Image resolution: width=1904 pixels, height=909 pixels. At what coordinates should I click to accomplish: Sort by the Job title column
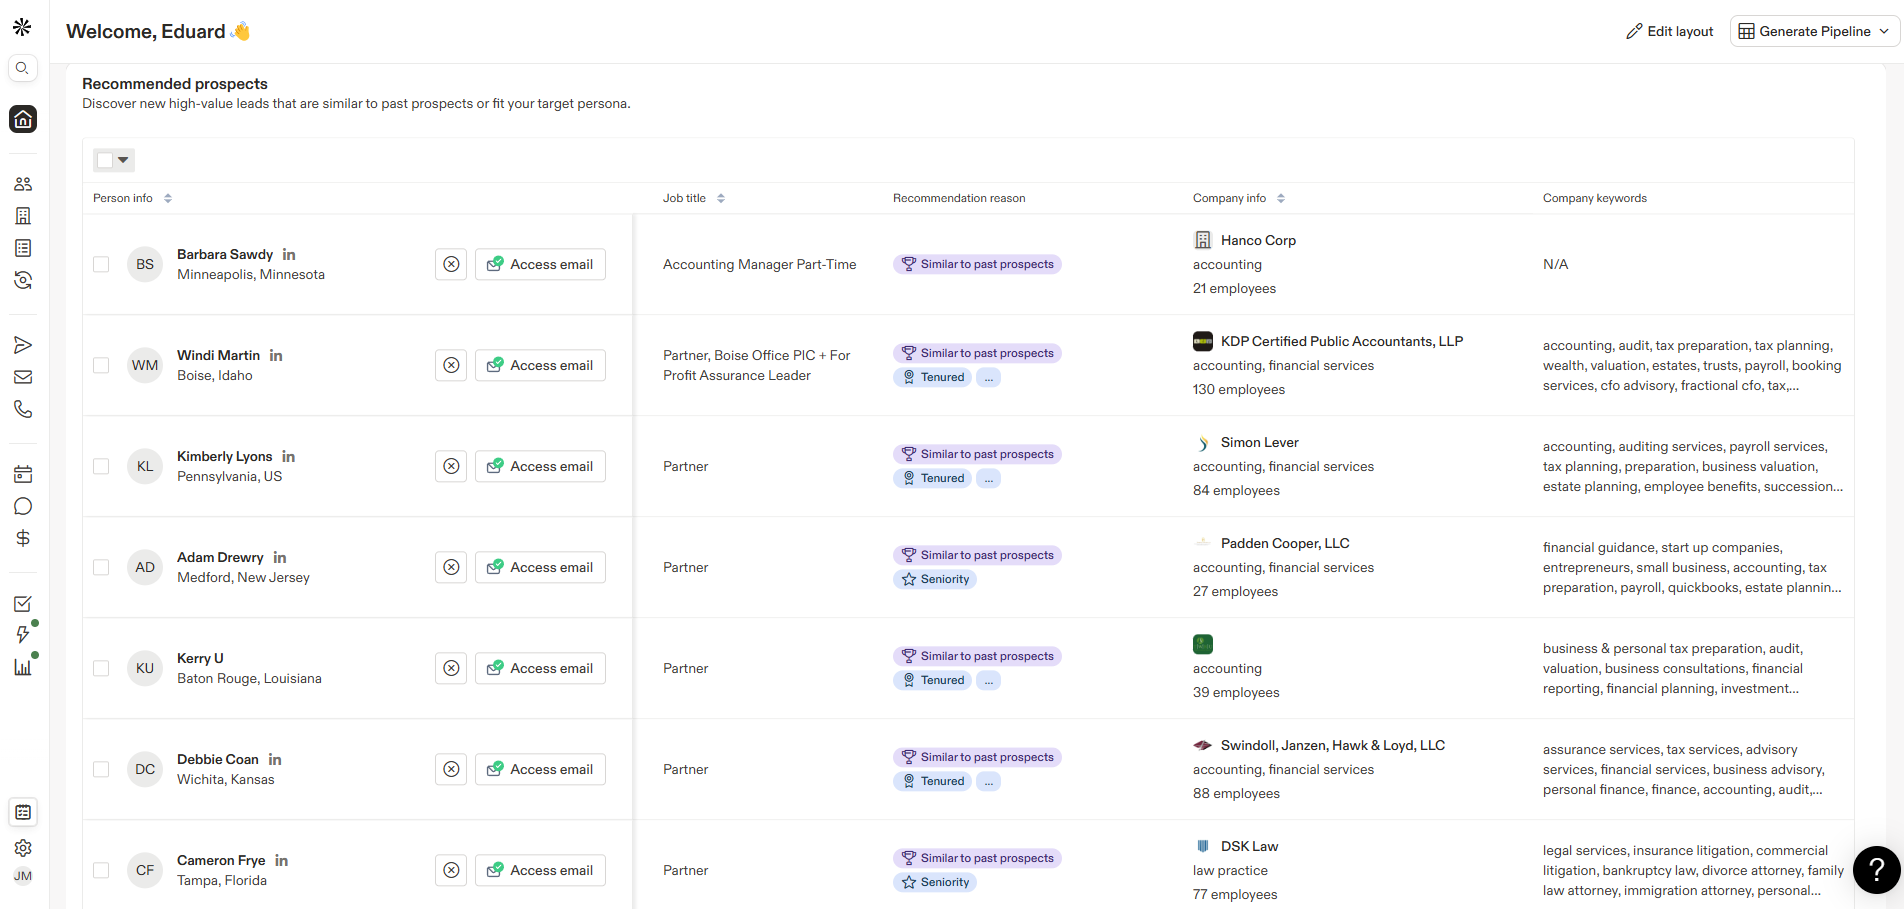[721, 198]
